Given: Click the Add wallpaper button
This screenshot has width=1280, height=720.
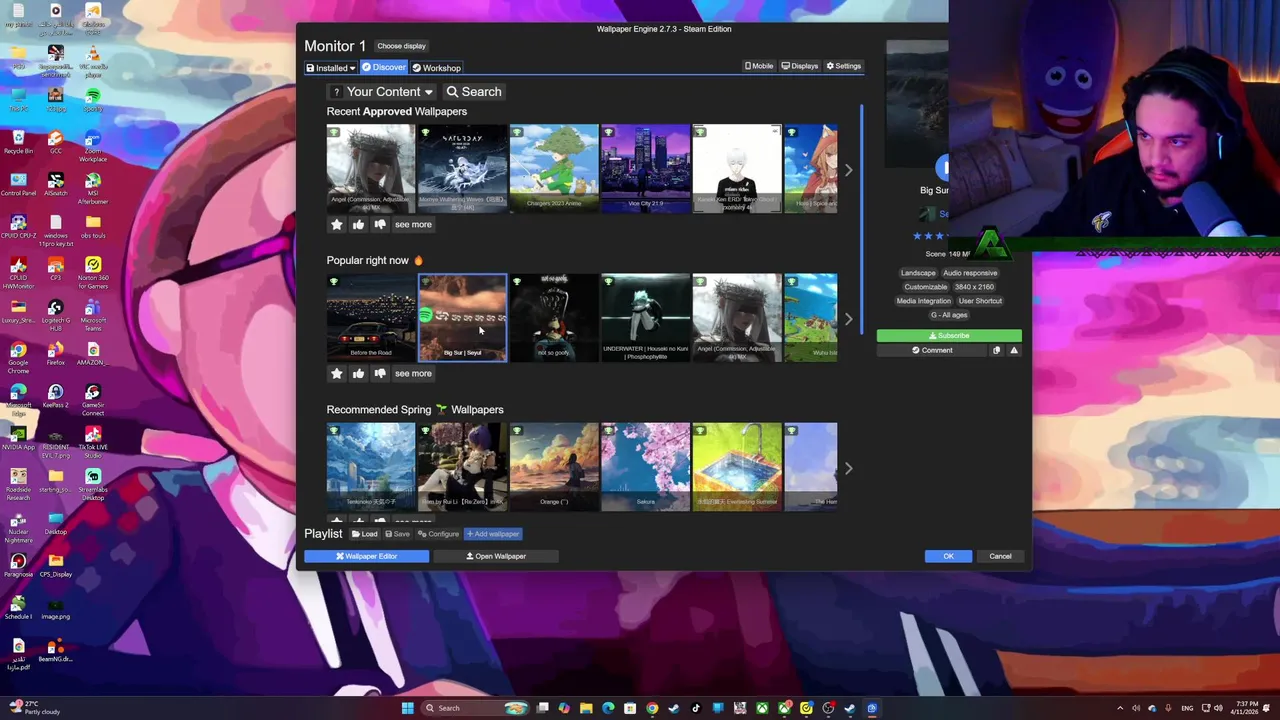Looking at the screenshot, I should (x=493, y=534).
